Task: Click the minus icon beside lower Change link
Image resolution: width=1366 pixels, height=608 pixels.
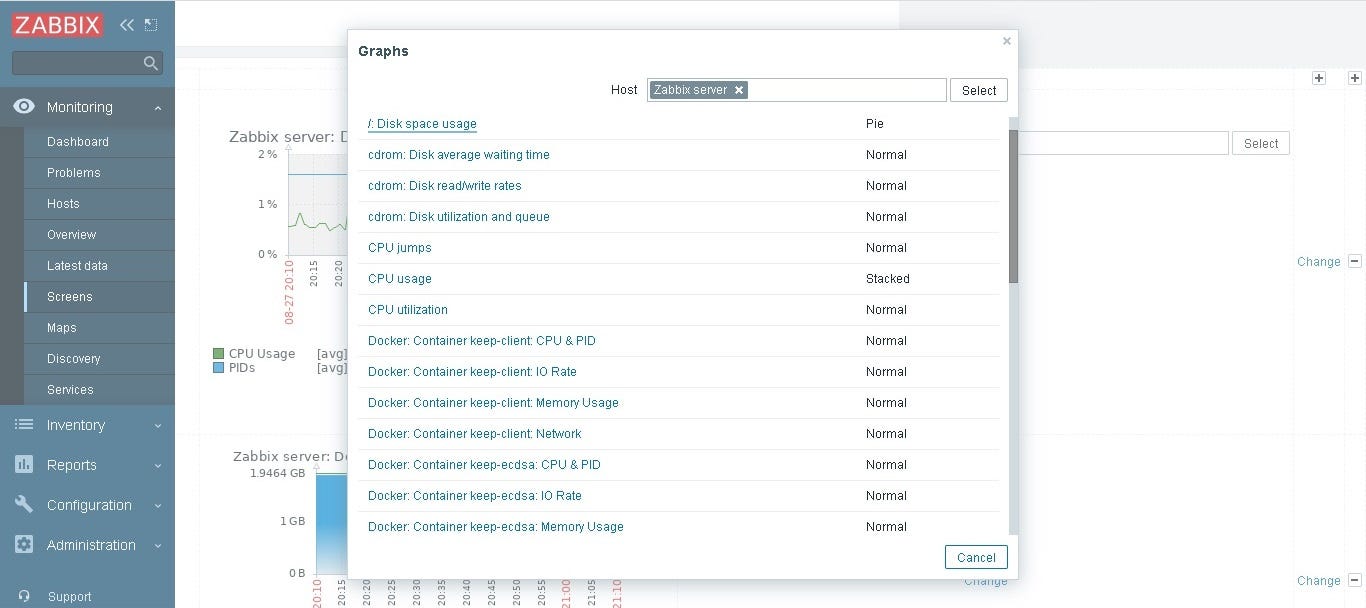Action: pos(1355,580)
